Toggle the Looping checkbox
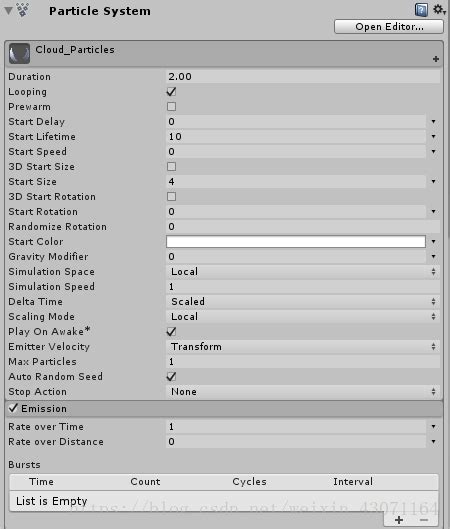This screenshot has height=529, width=450. coord(171,91)
